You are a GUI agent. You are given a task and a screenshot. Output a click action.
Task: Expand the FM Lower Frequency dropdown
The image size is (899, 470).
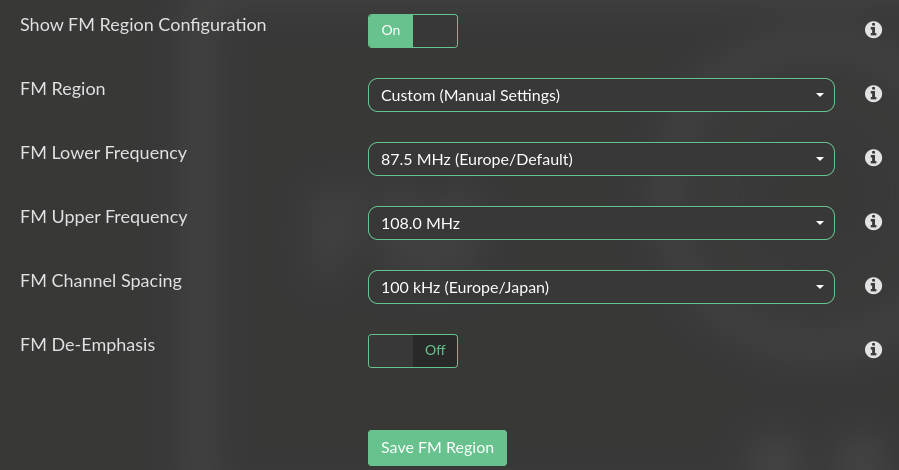[601, 159]
